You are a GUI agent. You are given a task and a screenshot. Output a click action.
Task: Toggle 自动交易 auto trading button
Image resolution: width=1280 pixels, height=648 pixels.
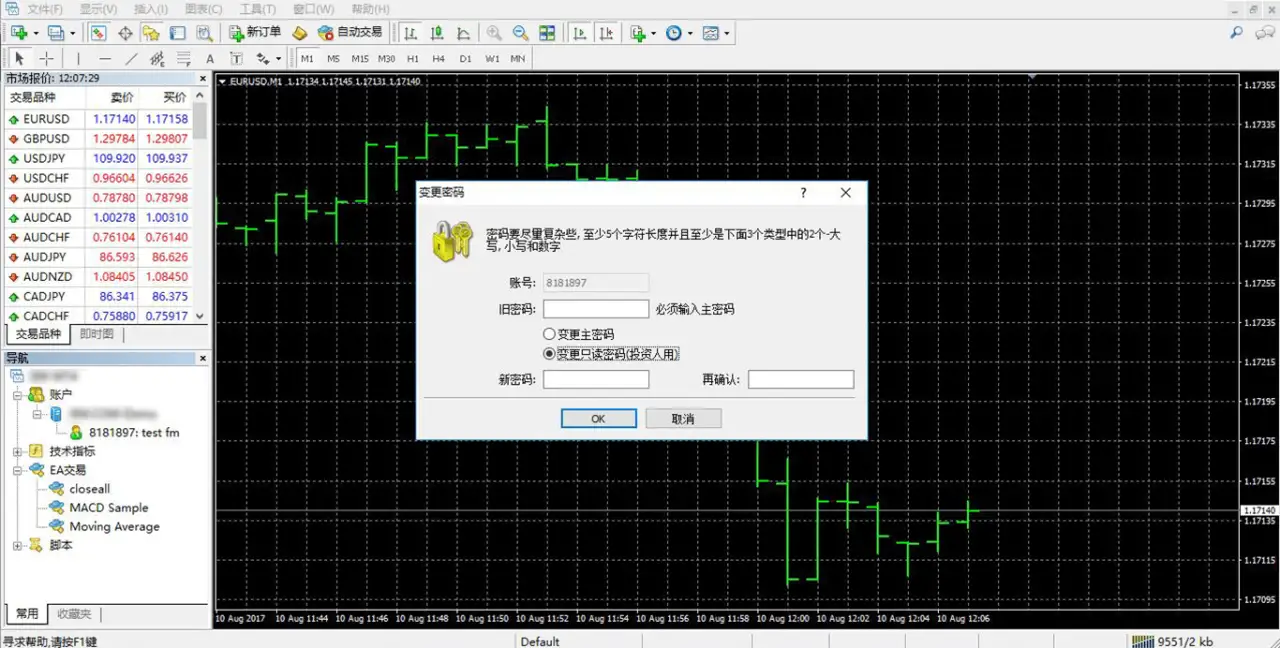[x=350, y=33]
